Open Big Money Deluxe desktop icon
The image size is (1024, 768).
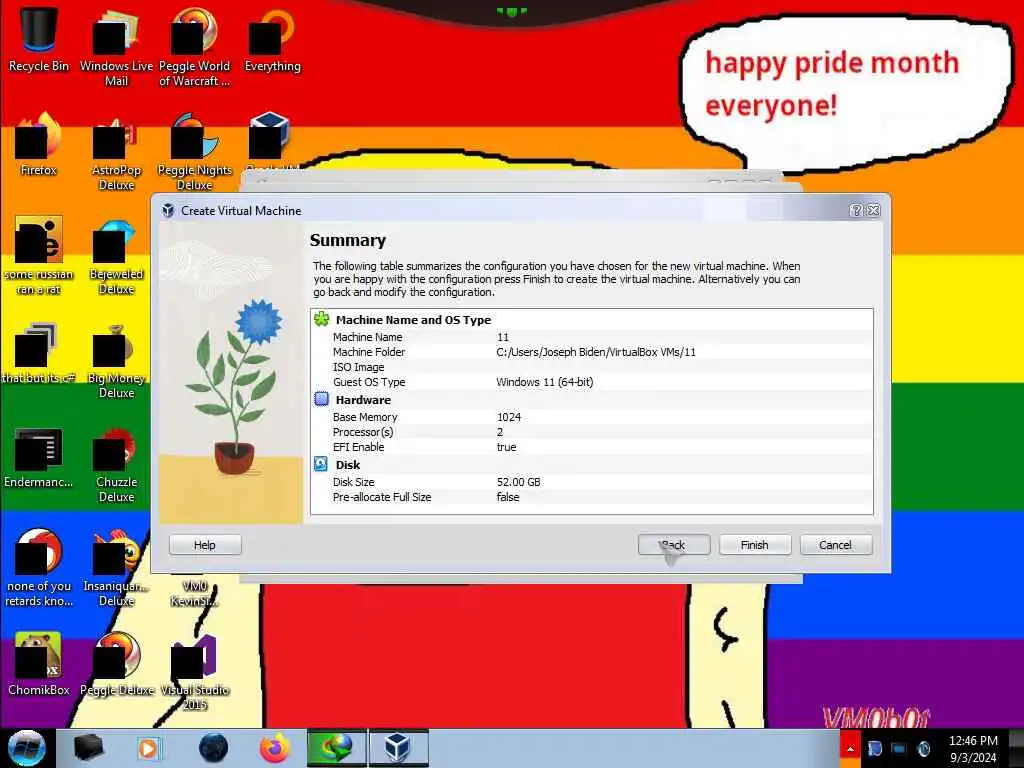pos(116,360)
